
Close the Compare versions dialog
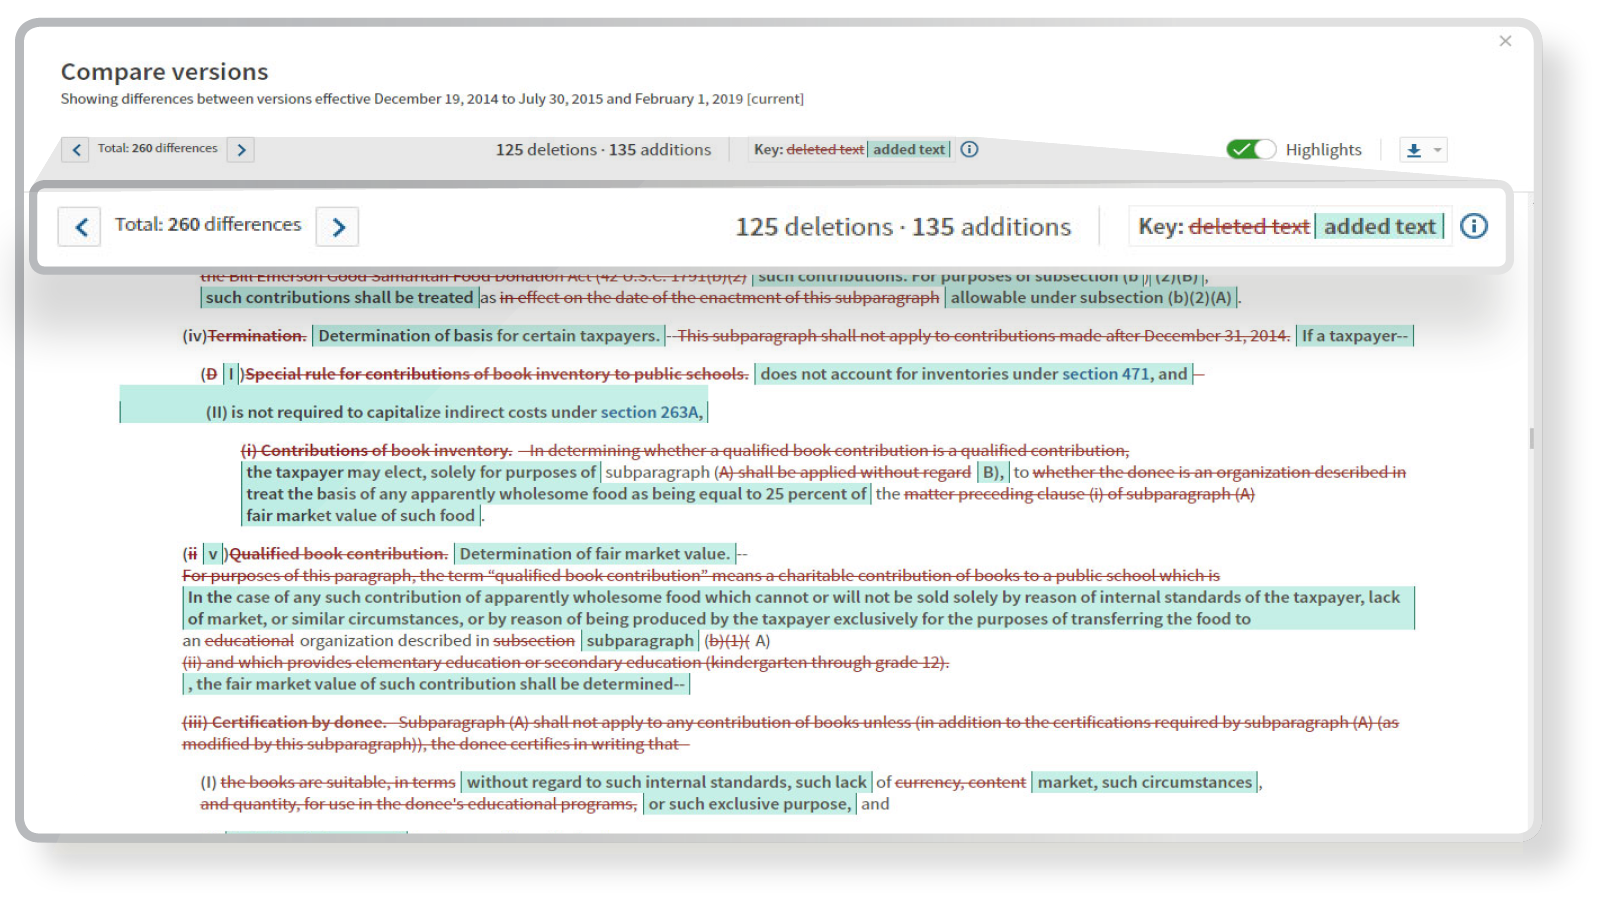click(1505, 41)
